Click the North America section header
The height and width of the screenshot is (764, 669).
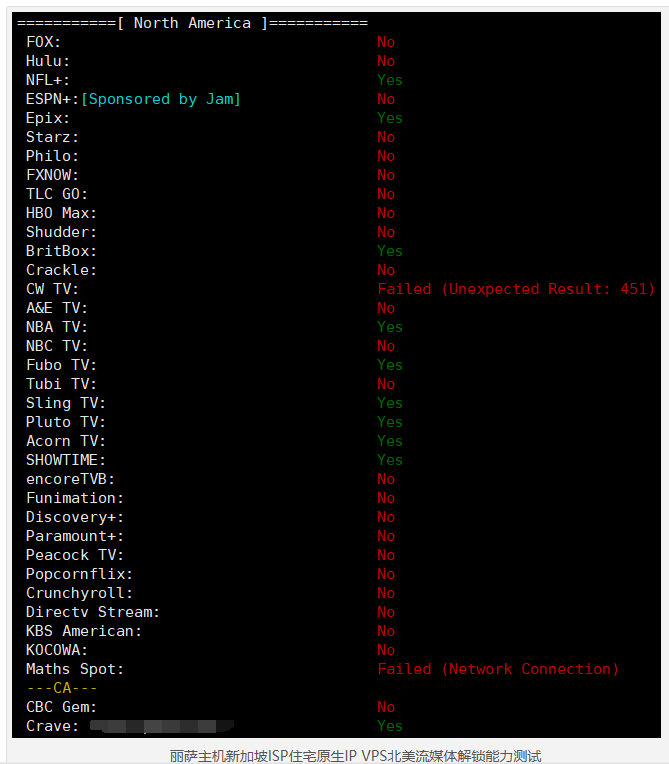click(192, 23)
